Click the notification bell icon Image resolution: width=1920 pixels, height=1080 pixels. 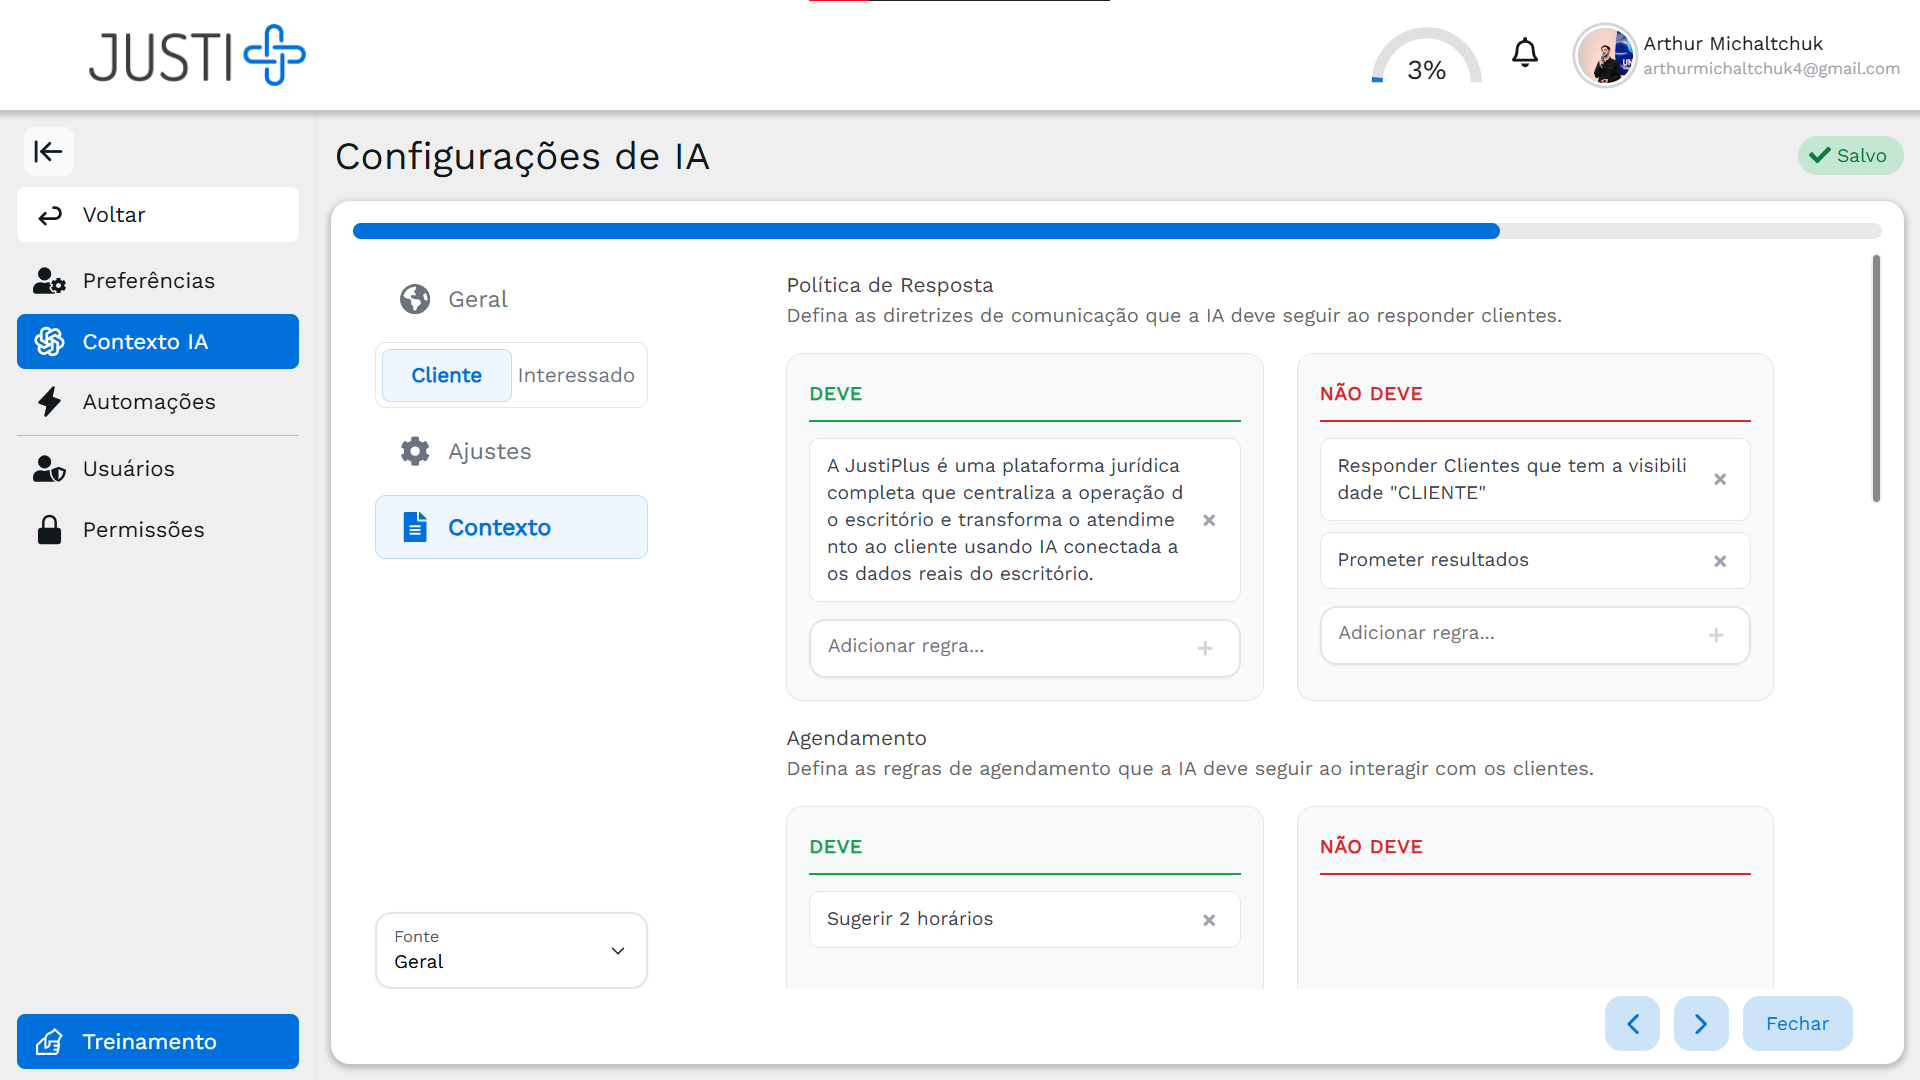click(1524, 53)
